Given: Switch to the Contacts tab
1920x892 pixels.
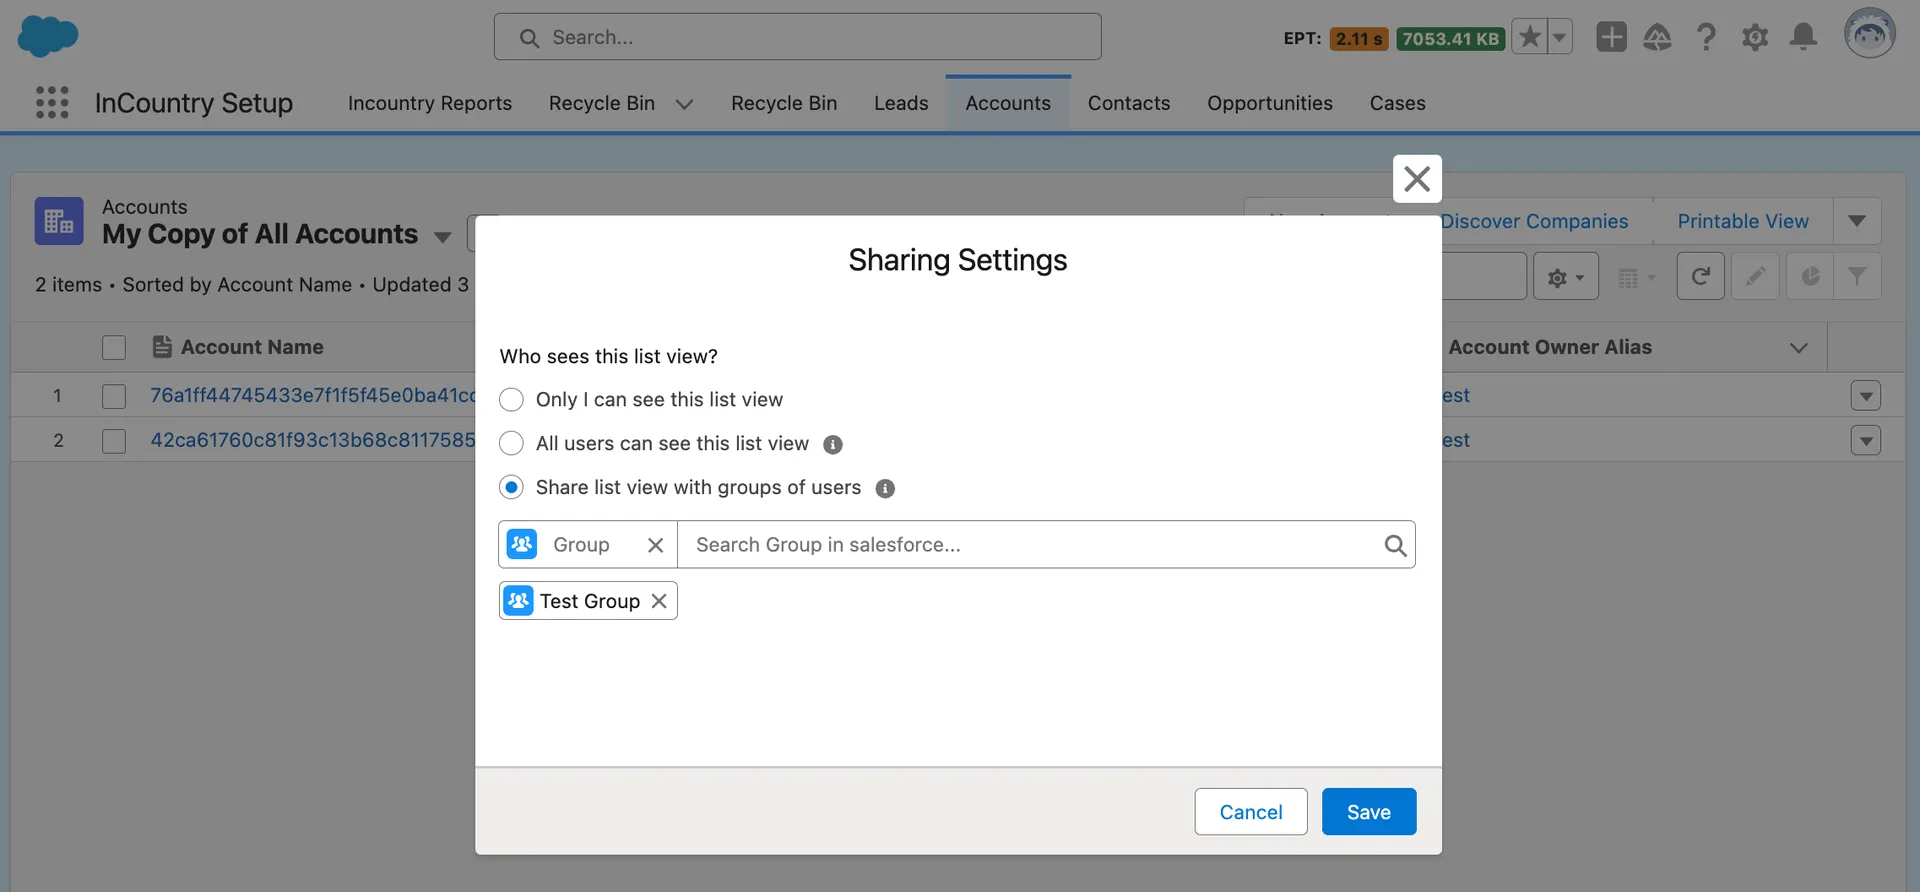Looking at the screenshot, I should (1128, 103).
